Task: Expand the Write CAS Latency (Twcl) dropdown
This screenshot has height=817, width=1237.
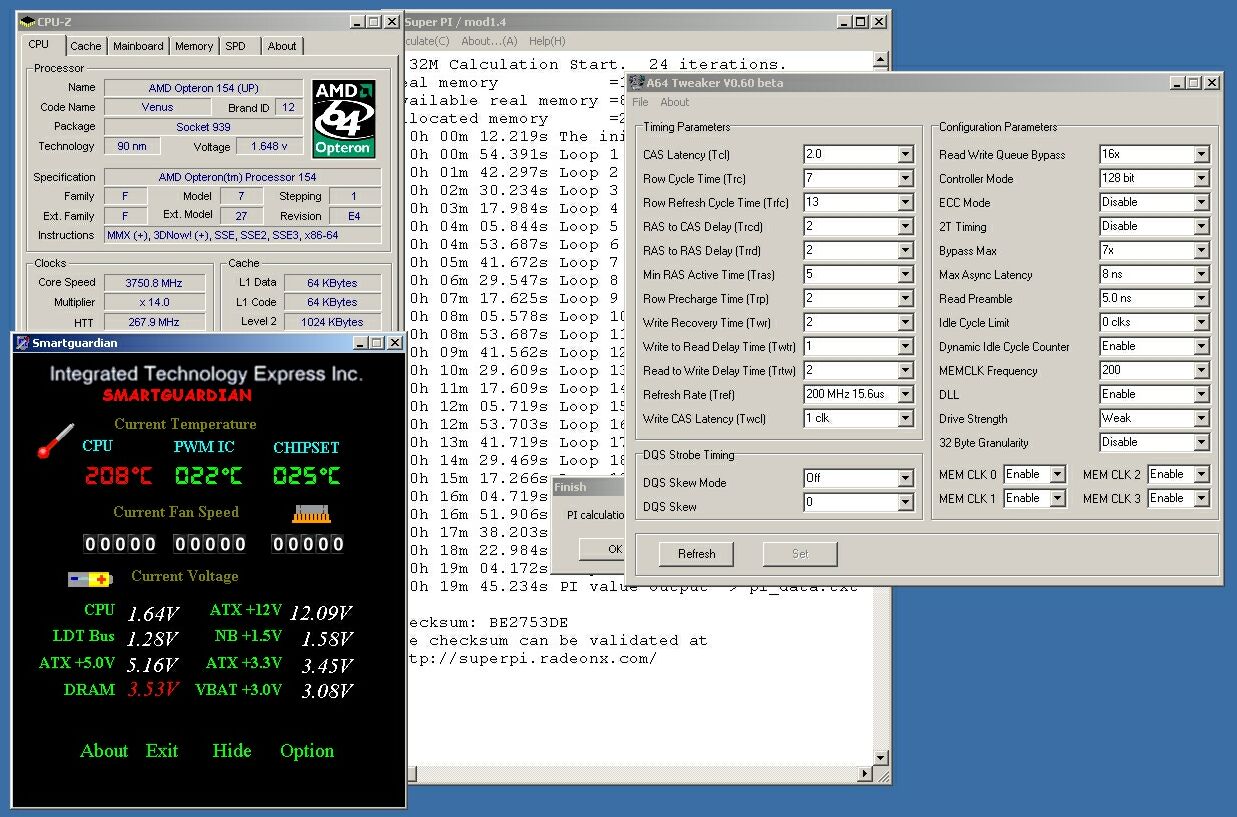Action: pos(905,419)
